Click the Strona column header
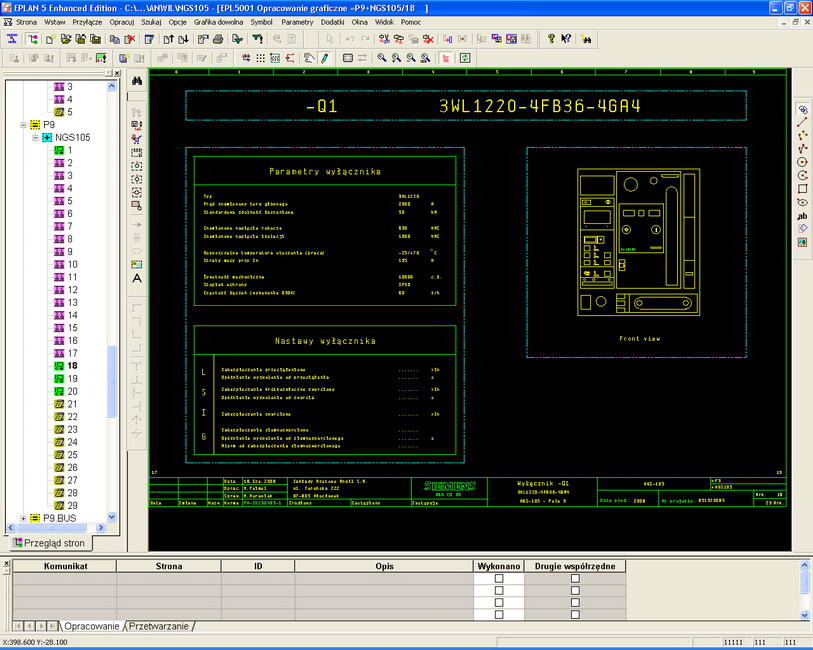The width and height of the screenshot is (813, 650). point(169,566)
